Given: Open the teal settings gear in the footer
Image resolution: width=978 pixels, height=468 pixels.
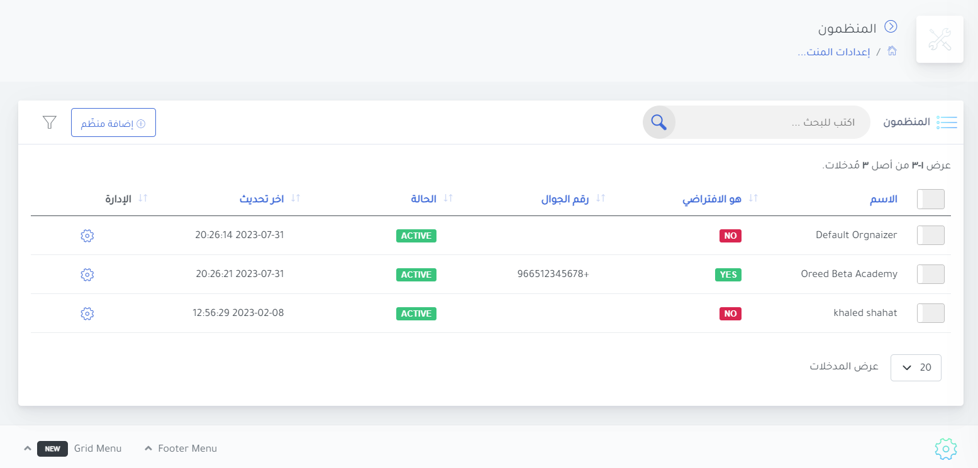Looking at the screenshot, I should coord(946,448).
